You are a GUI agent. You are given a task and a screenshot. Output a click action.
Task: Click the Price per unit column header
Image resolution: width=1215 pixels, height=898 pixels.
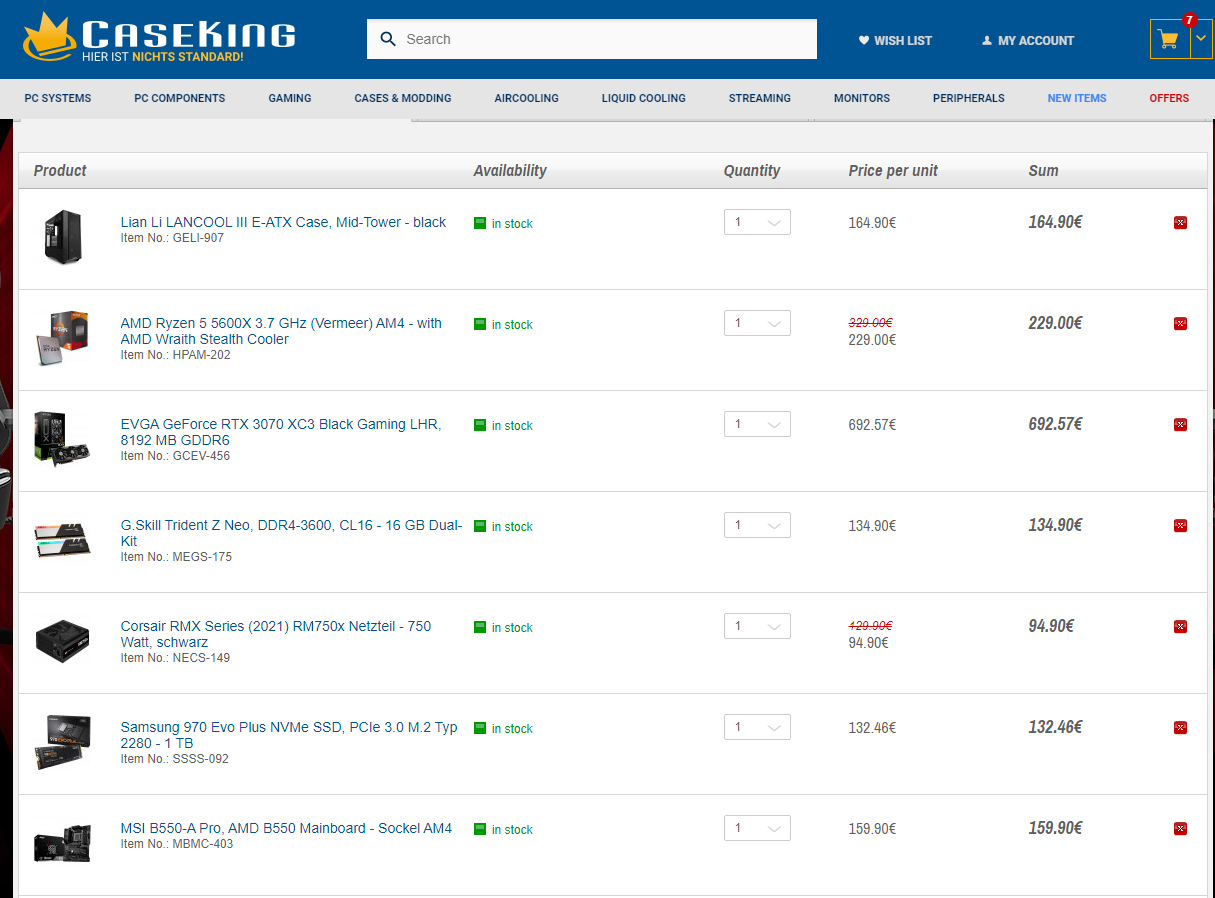(893, 170)
